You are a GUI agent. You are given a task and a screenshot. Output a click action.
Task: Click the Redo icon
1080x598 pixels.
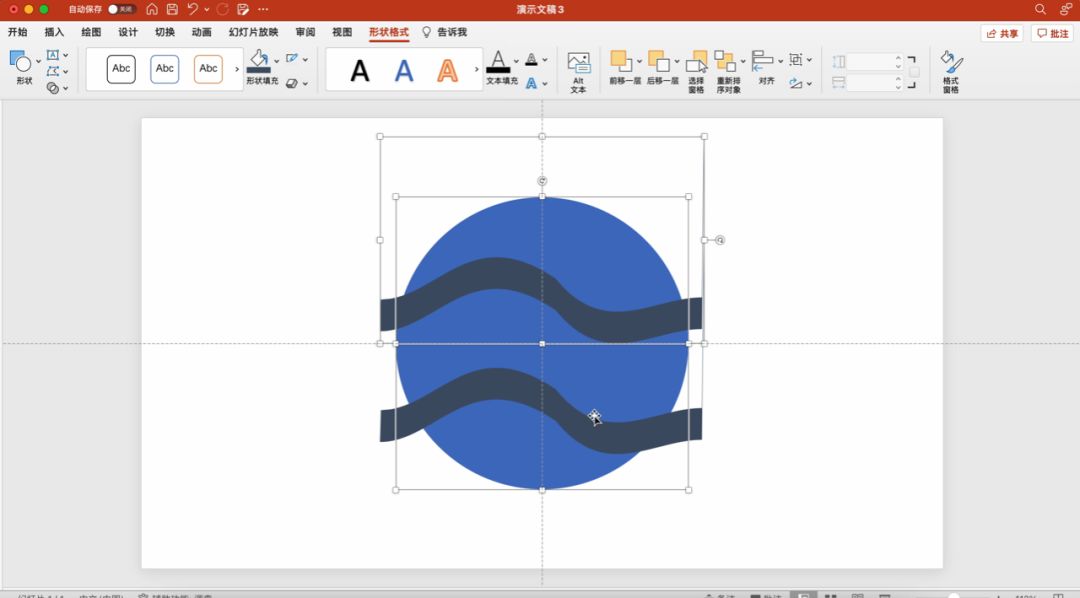coord(222,9)
